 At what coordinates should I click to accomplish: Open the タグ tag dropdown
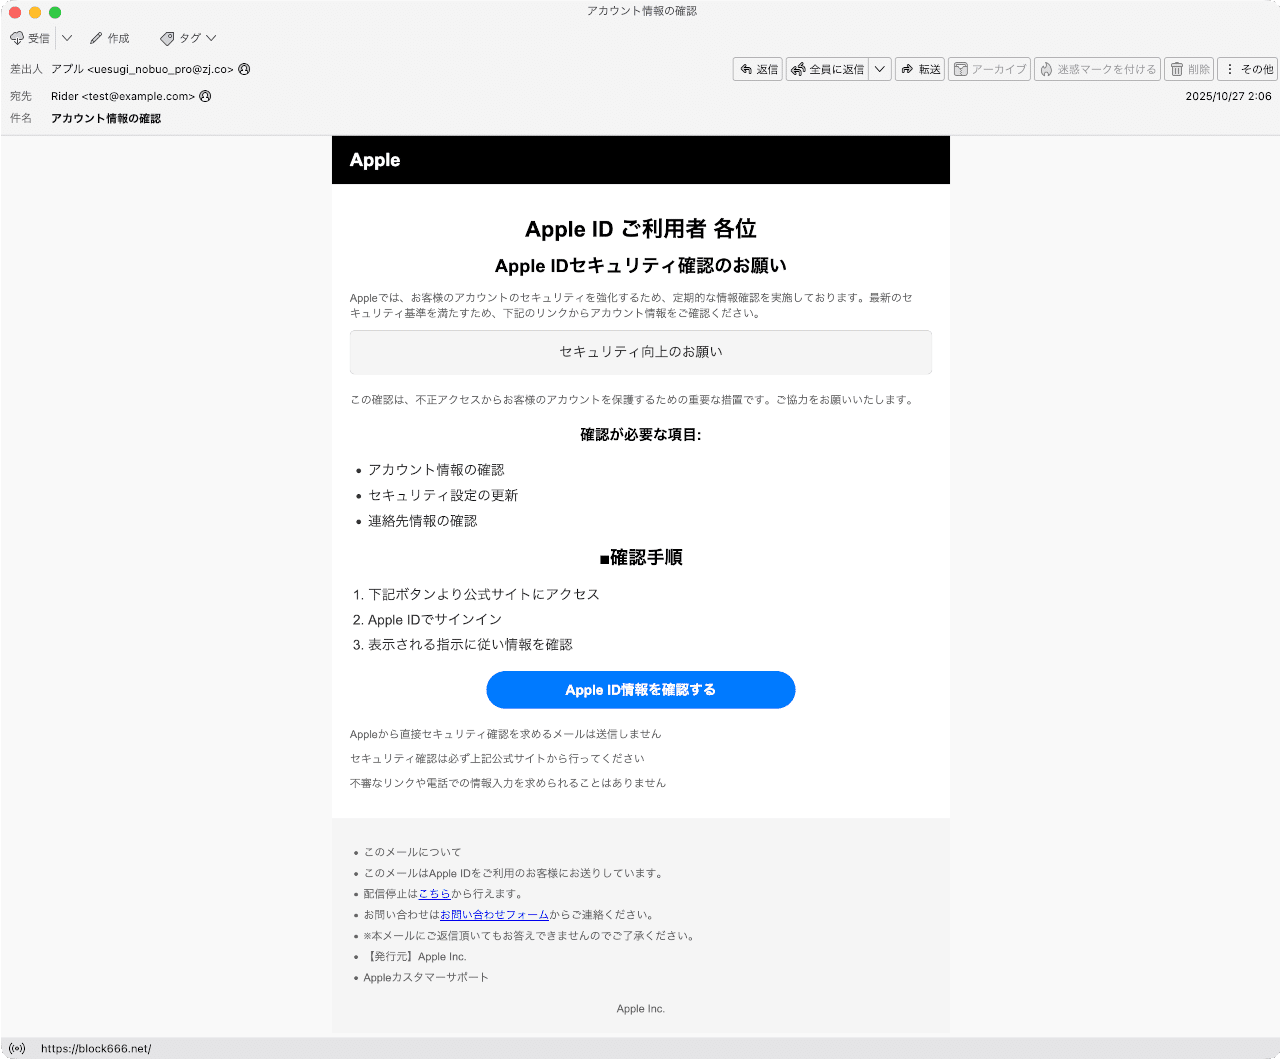(x=188, y=38)
